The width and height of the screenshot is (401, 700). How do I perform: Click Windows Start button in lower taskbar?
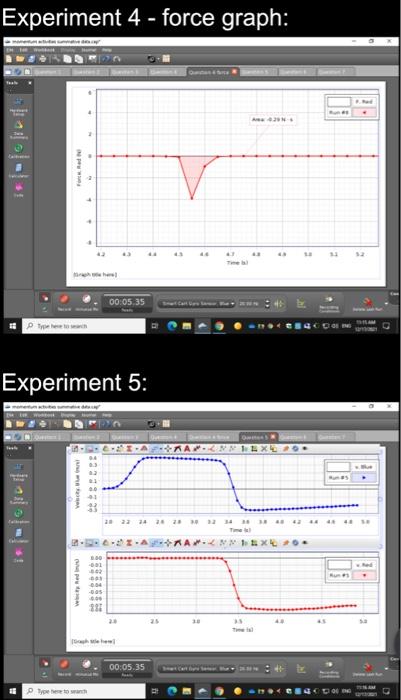[13, 691]
